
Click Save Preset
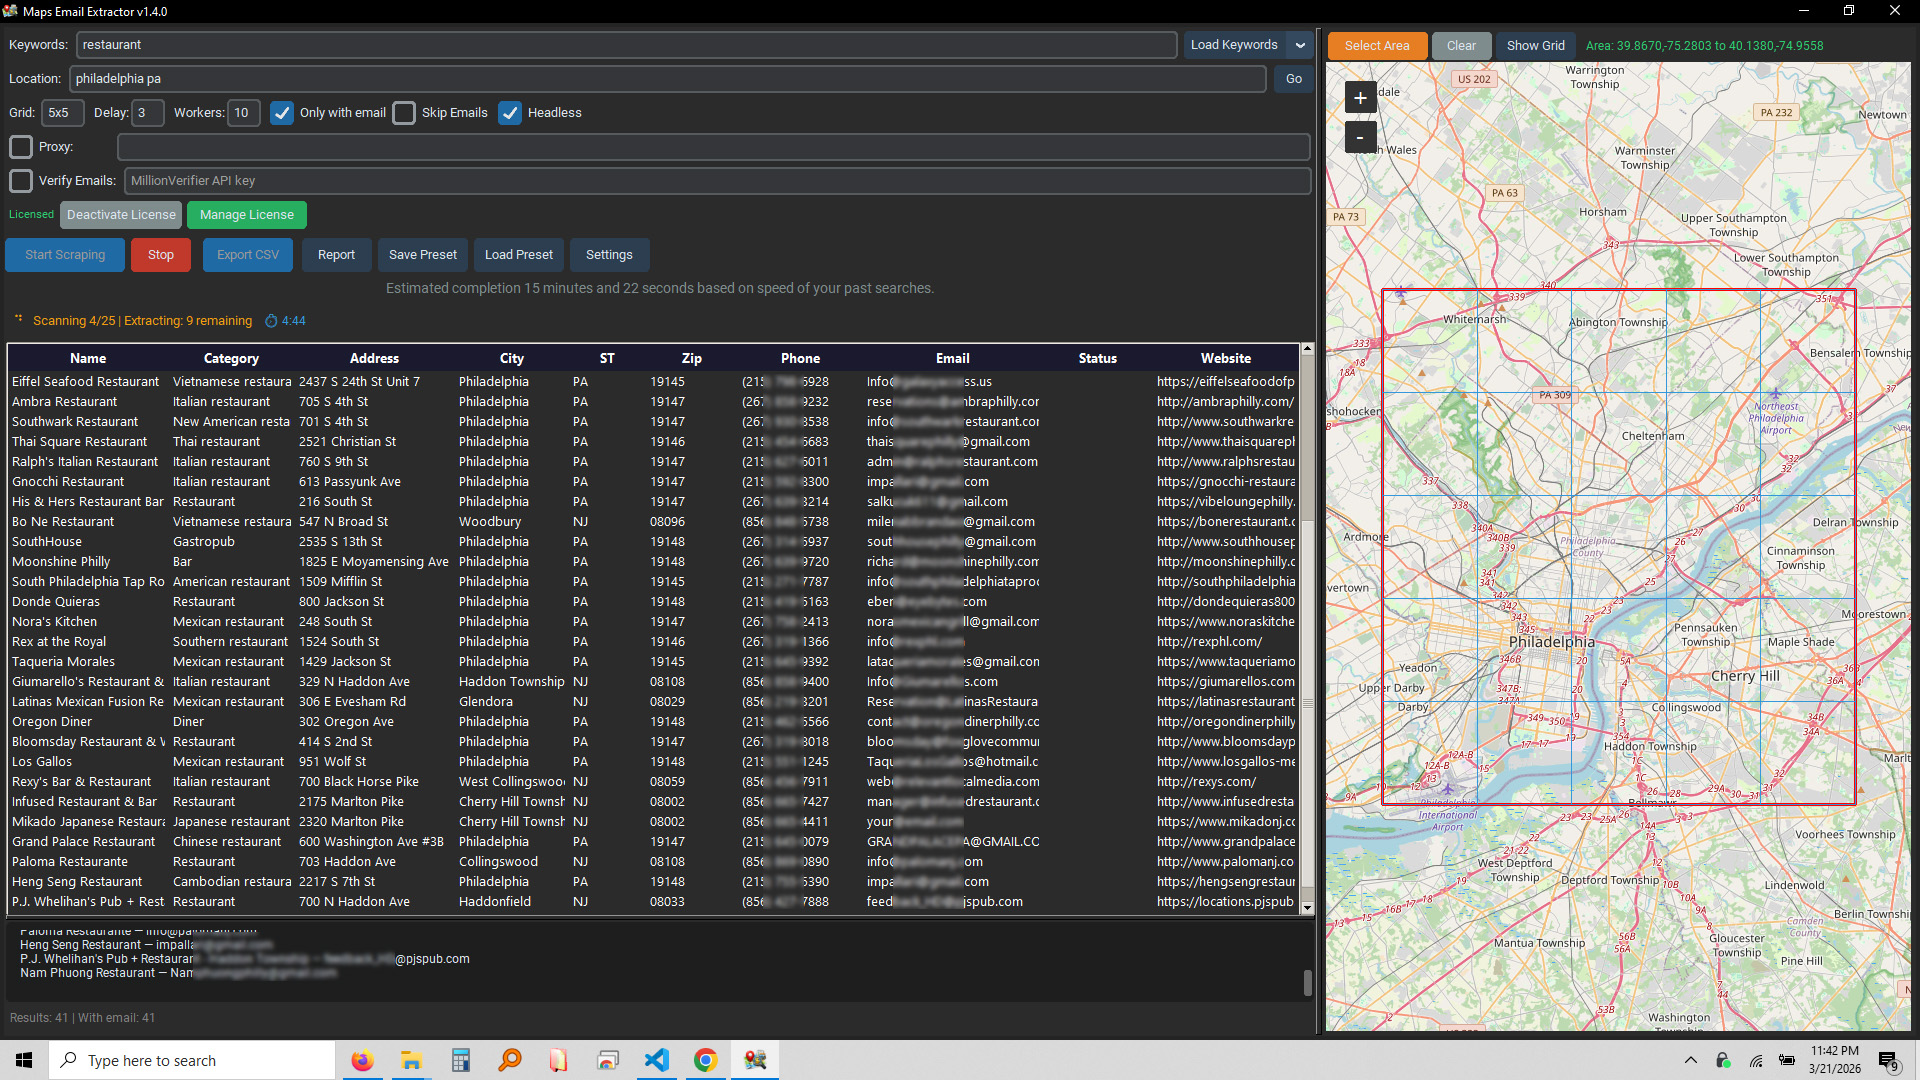(423, 255)
